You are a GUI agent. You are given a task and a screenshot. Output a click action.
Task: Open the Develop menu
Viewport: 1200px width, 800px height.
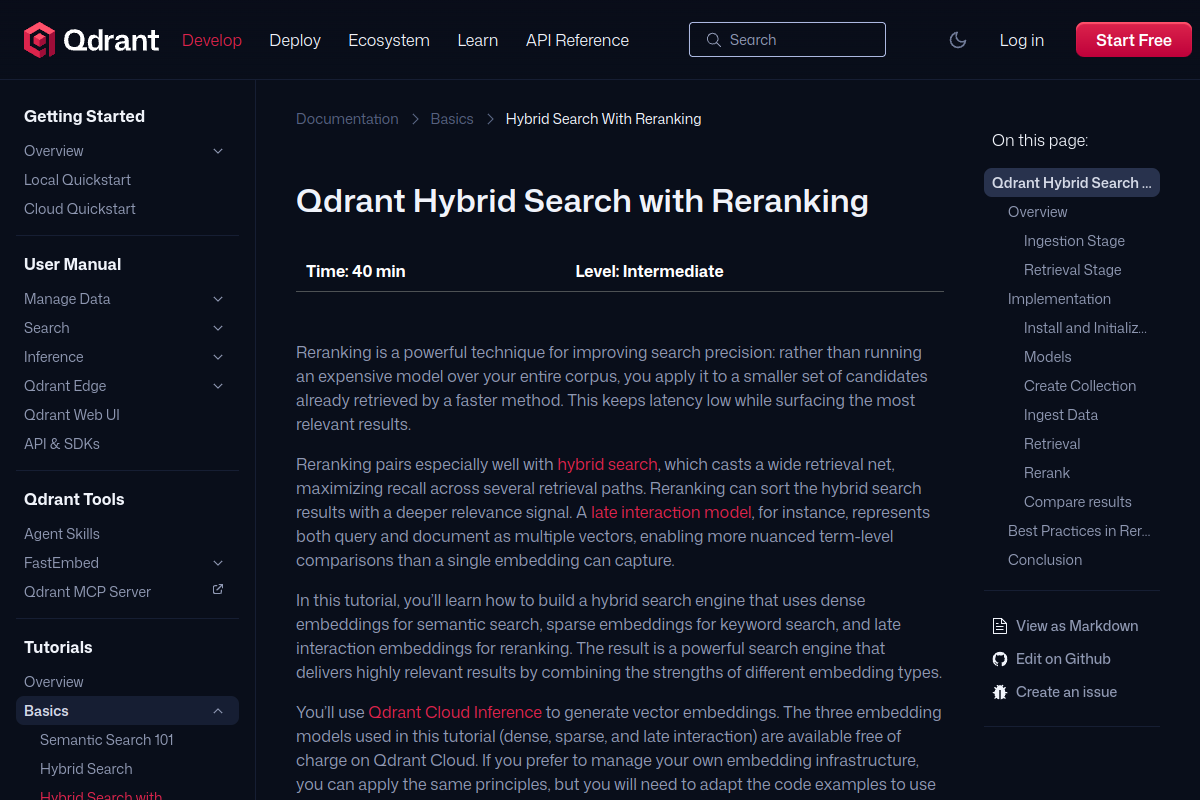pos(212,40)
